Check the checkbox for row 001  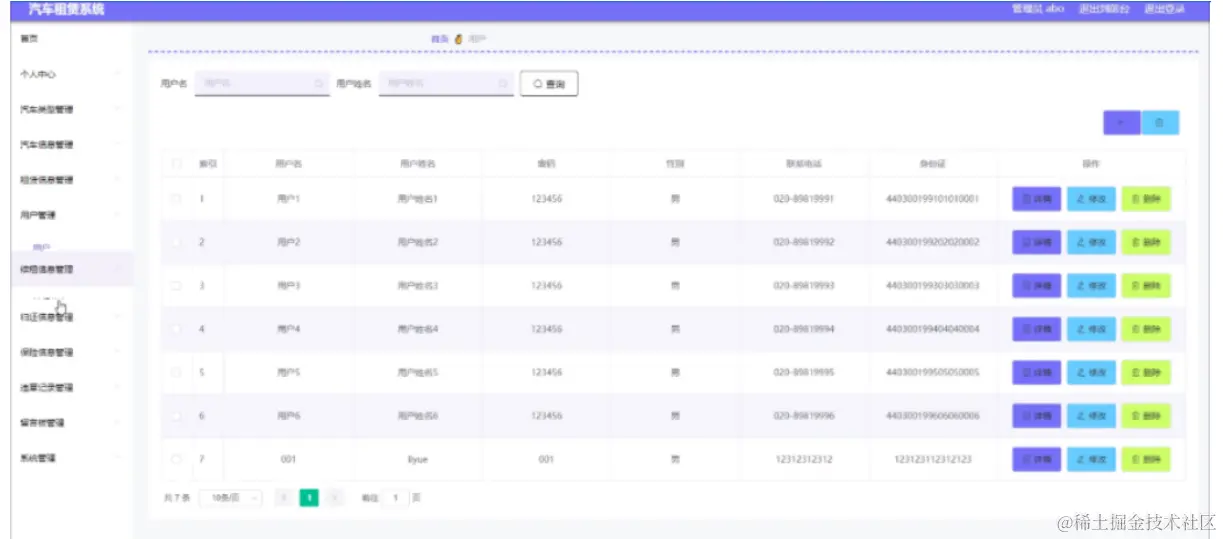(x=176, y=459)
